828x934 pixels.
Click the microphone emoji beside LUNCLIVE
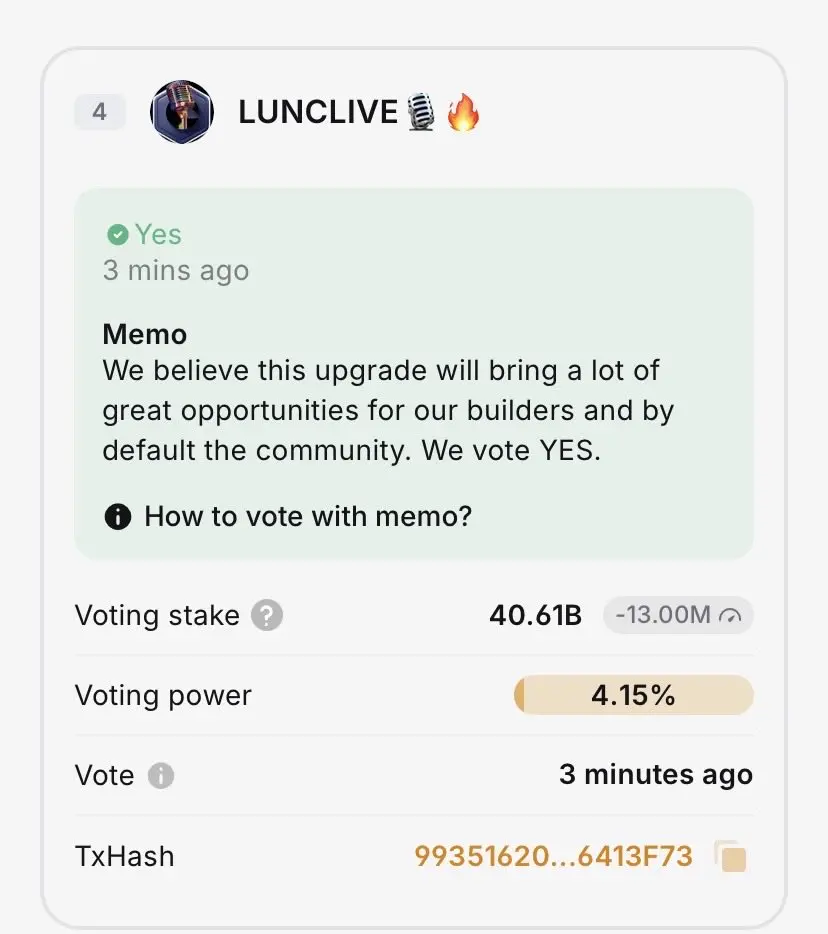point(420,113)
